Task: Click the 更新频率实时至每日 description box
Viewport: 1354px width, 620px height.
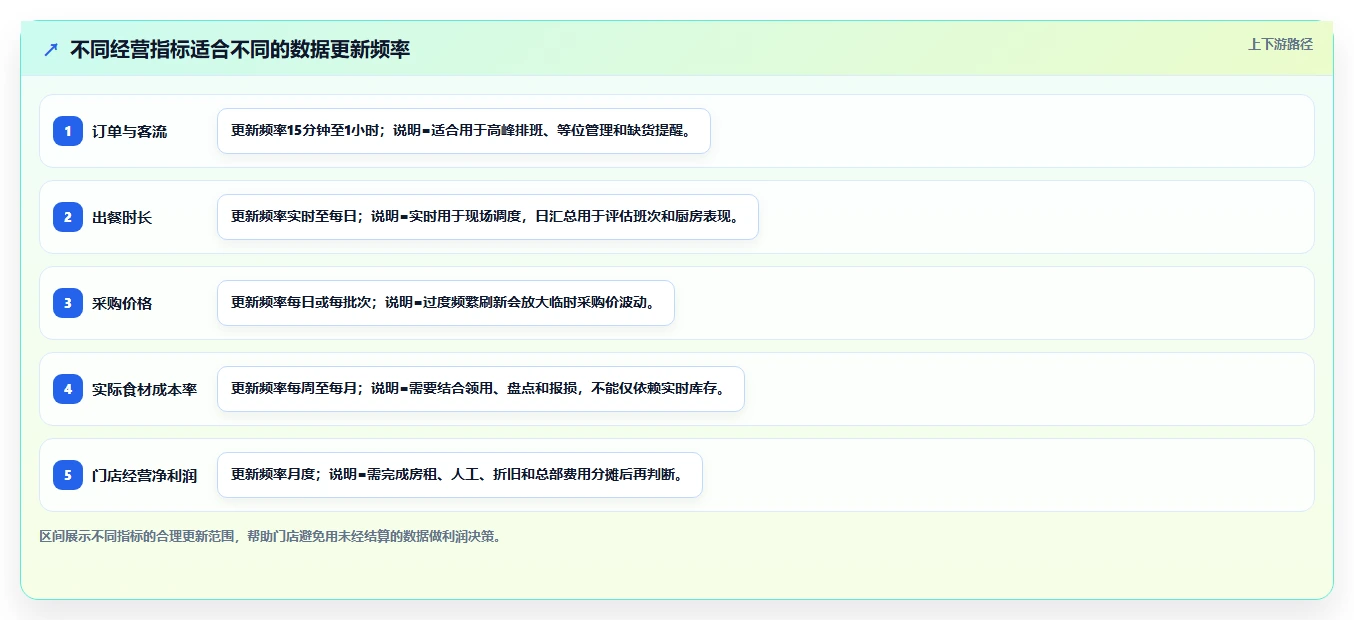Action: tap(488, 217)
